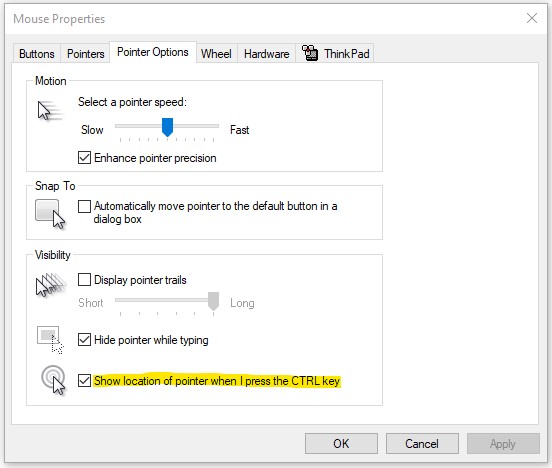552x468 pixels.
Task: Open the Hardware tab
Action: point(266,54)
